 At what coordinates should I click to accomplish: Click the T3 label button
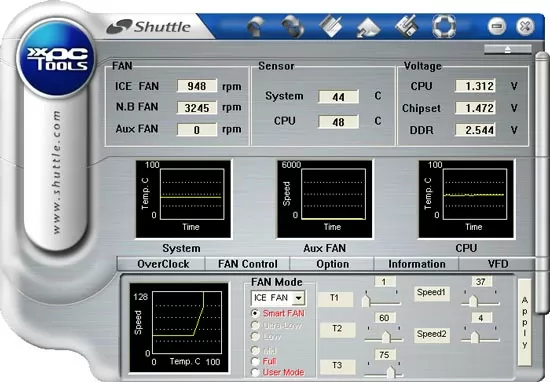(x=337, y=366)
